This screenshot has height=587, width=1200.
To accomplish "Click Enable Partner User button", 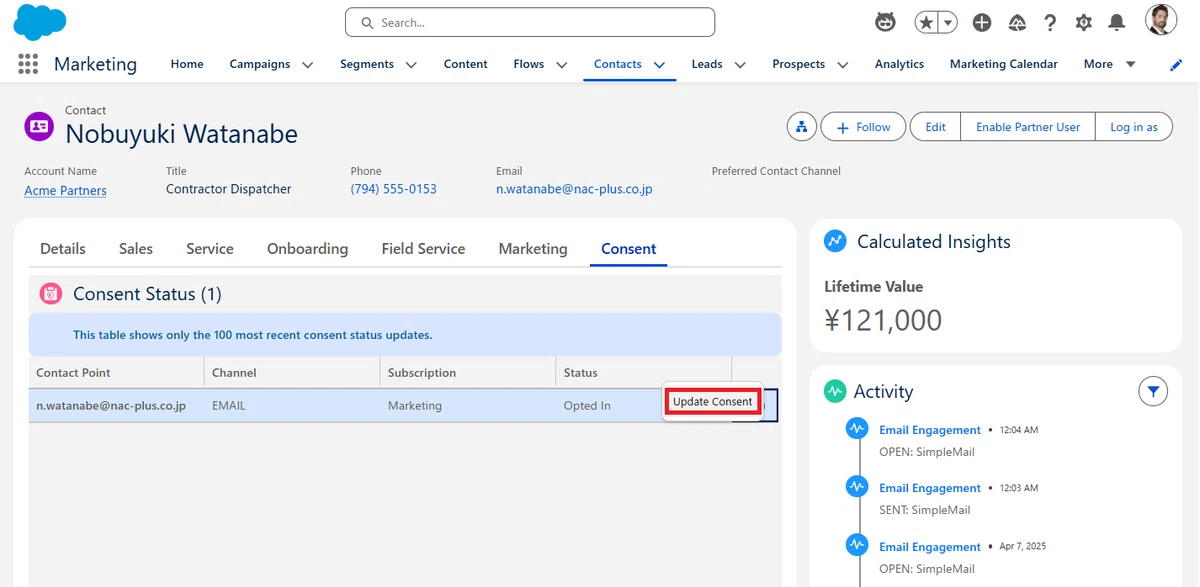I will click(1028, 127).
